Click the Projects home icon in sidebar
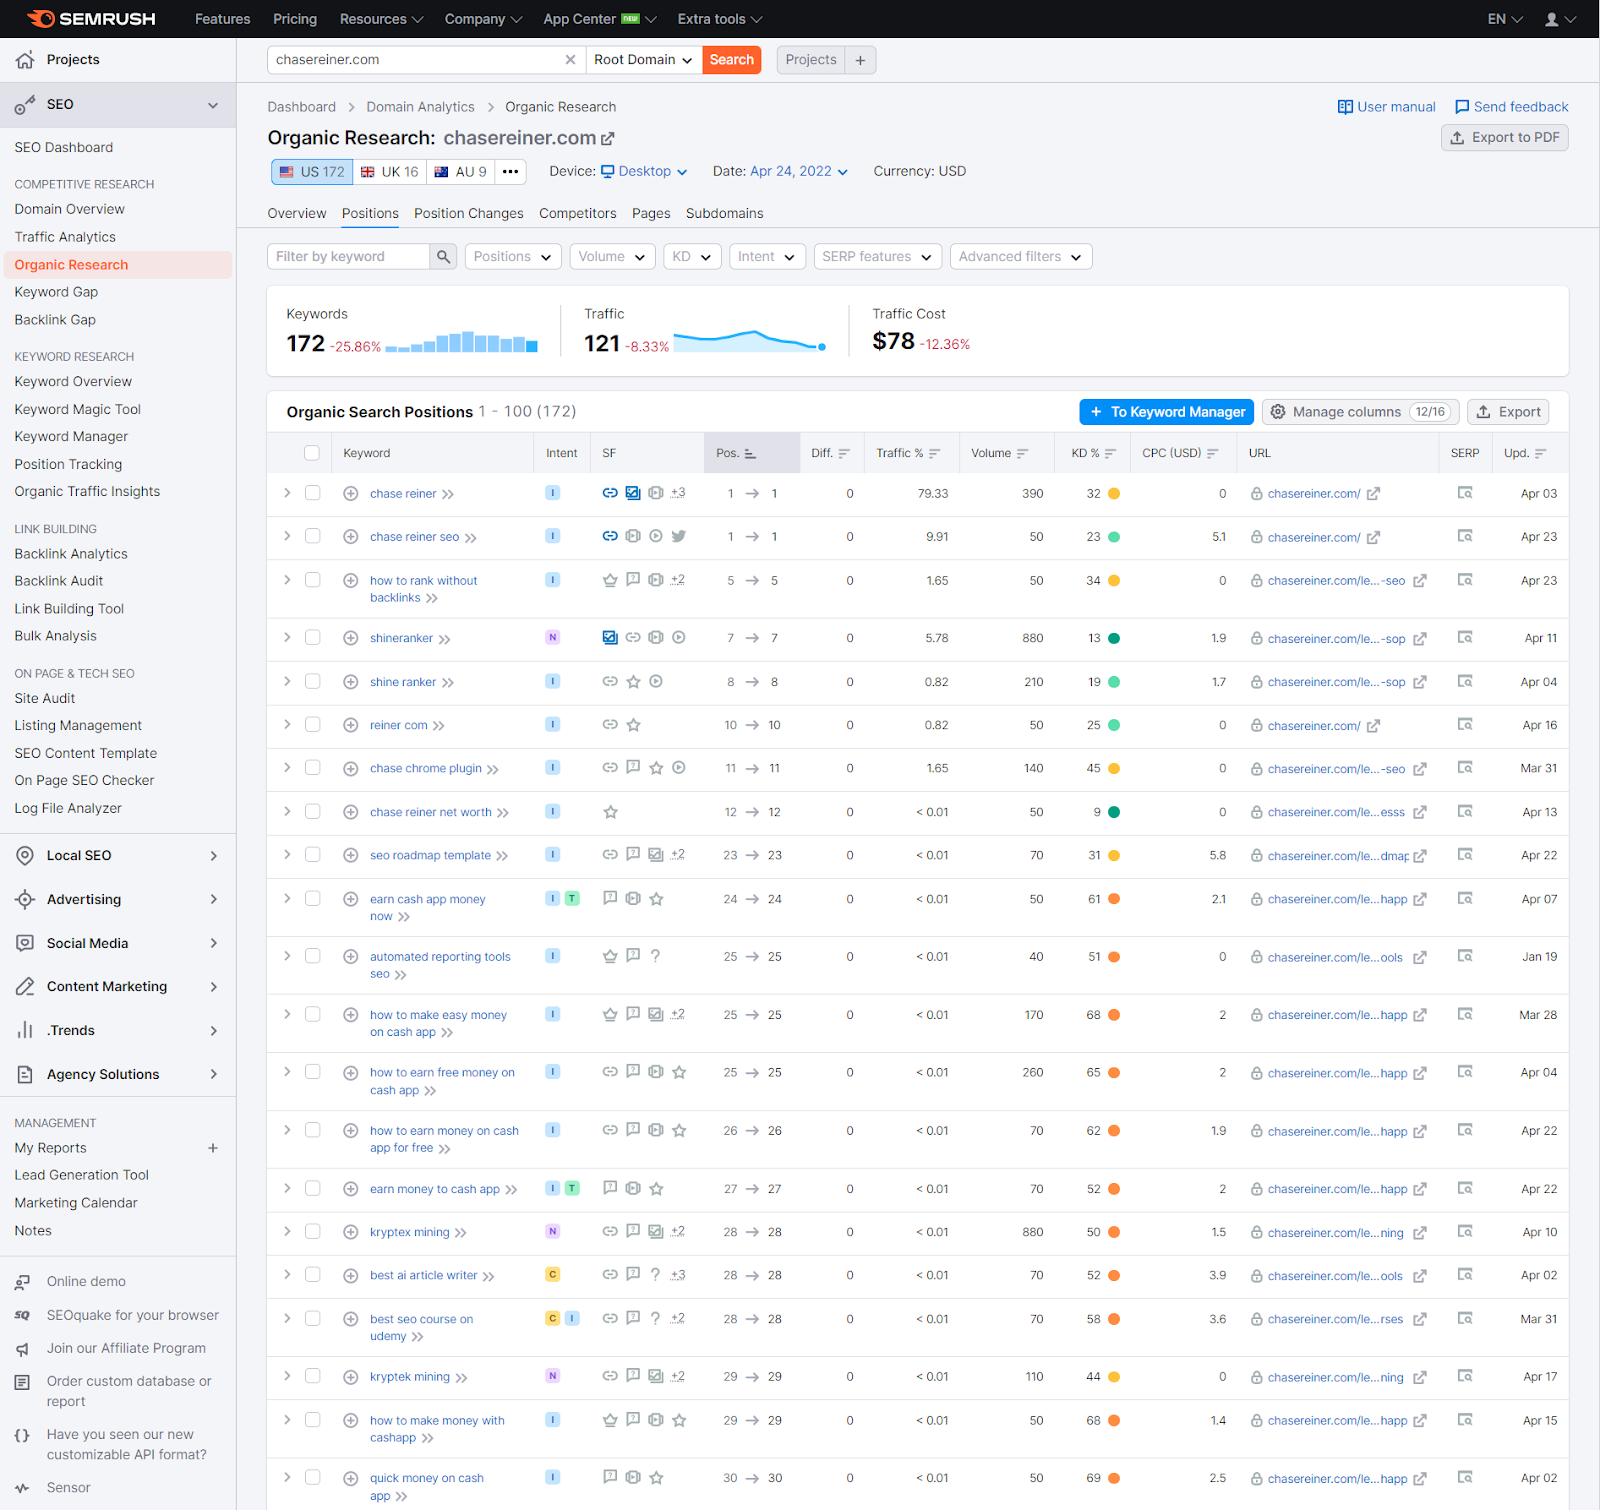 click(x=25, y=60)
